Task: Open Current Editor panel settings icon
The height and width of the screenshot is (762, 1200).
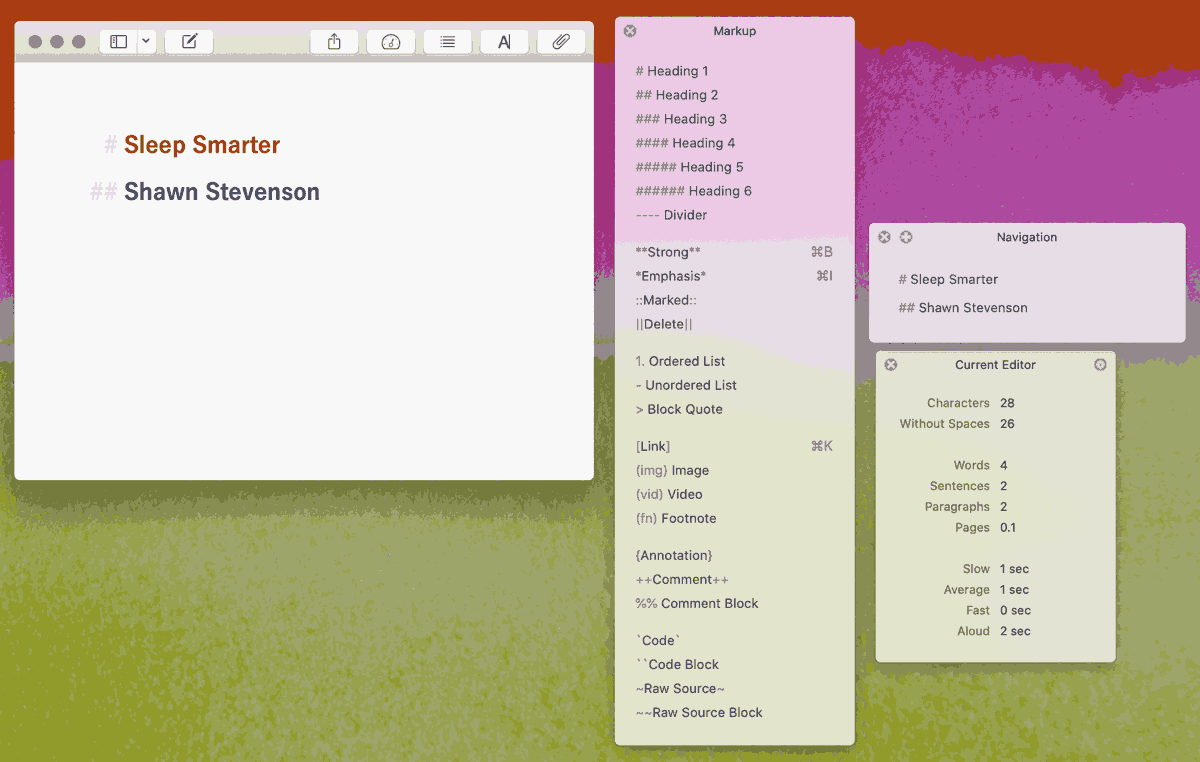Action: pos(1100,365)
